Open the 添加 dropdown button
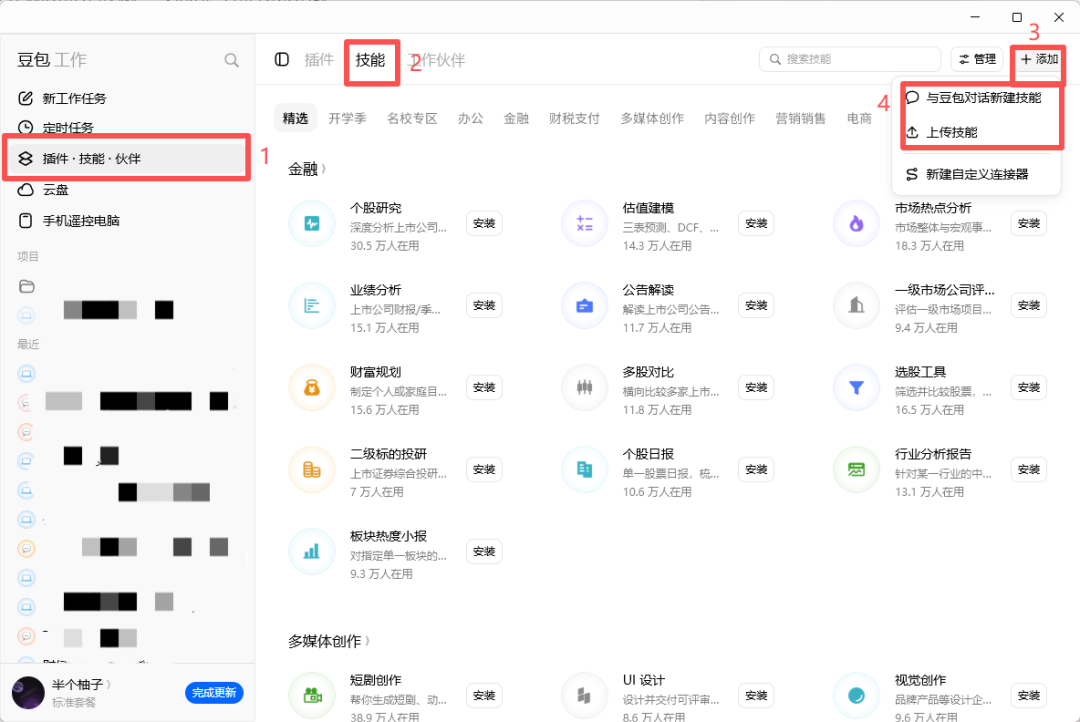Viewport: 1080px width, 722px height. (x=1039, y=59)
